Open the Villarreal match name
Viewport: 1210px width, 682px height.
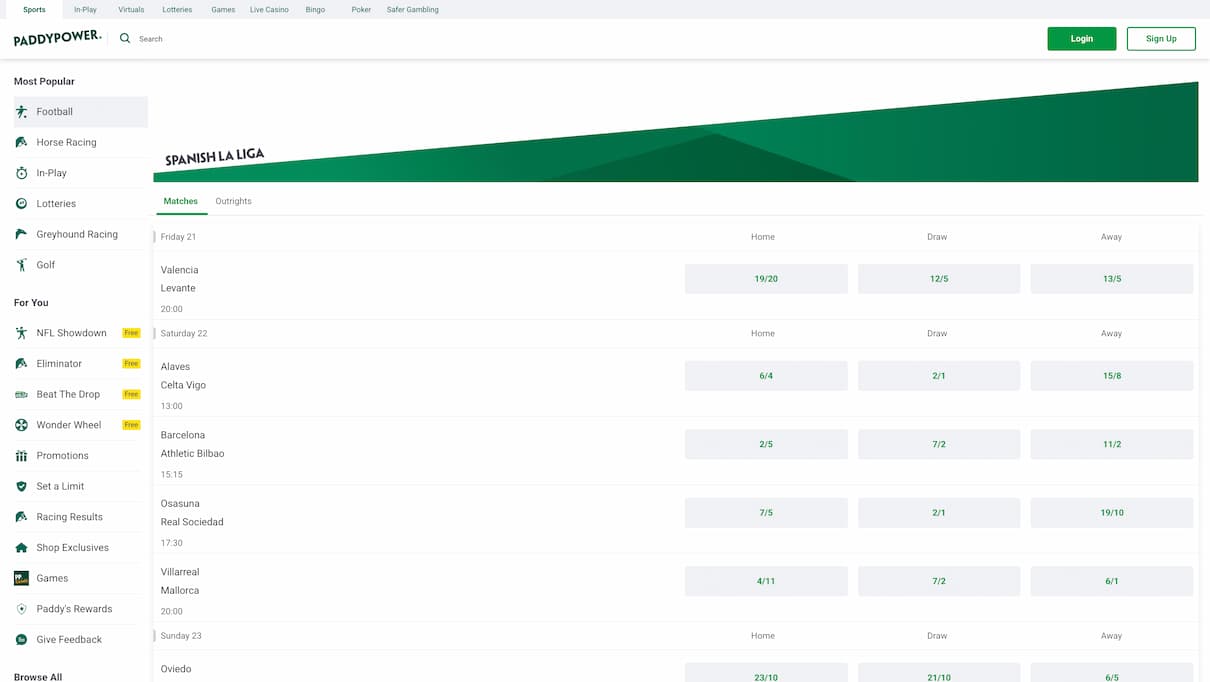[x=180, y=572]
